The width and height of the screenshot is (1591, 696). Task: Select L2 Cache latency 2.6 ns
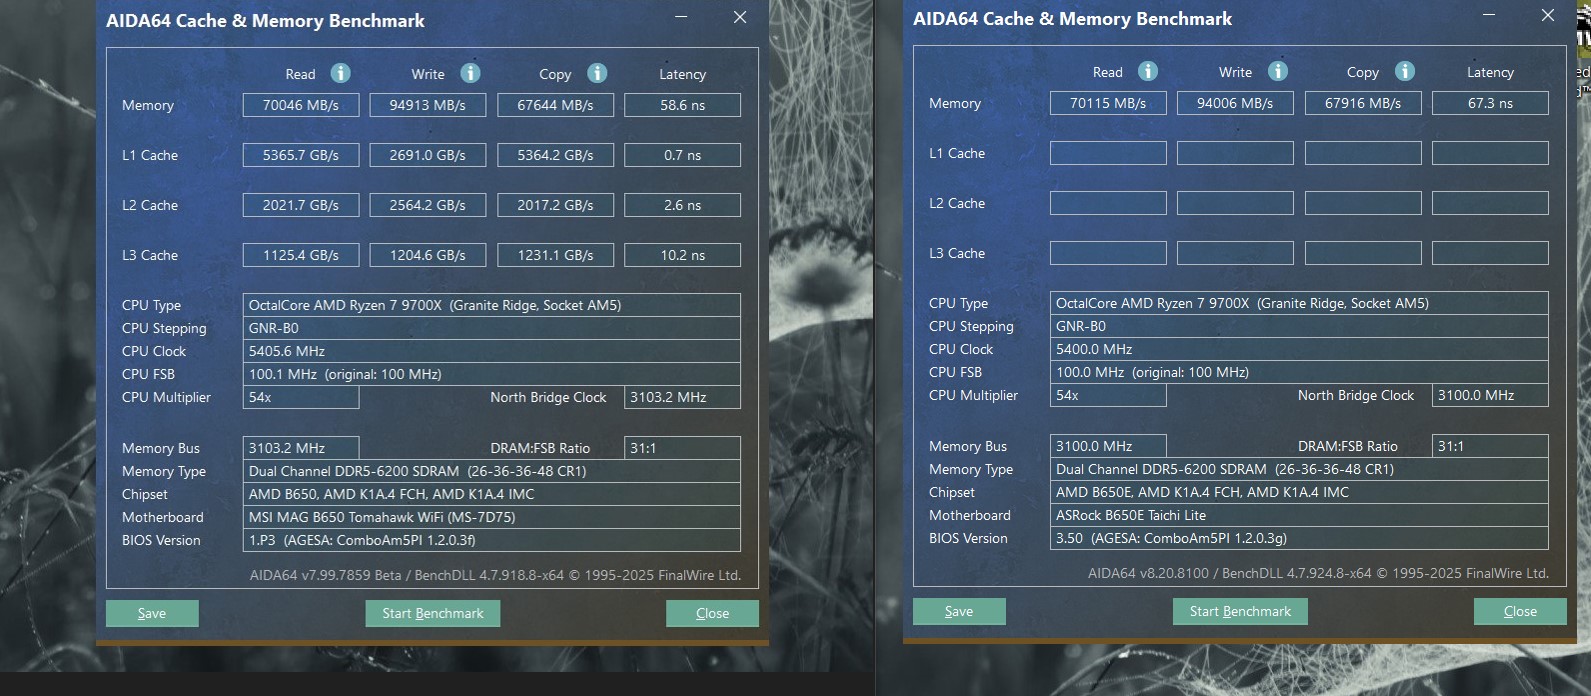[682, 205]
